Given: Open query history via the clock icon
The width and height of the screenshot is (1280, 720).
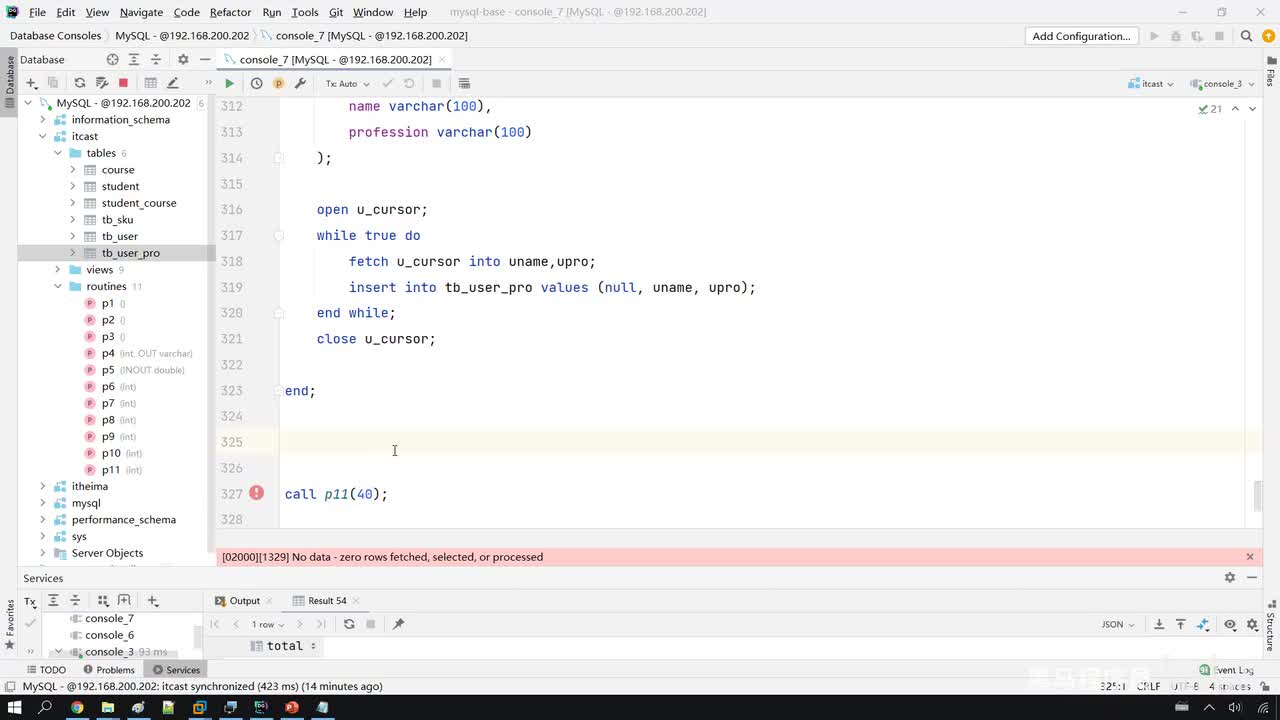Looking at the screenshot, I should (x=257, y=83).
